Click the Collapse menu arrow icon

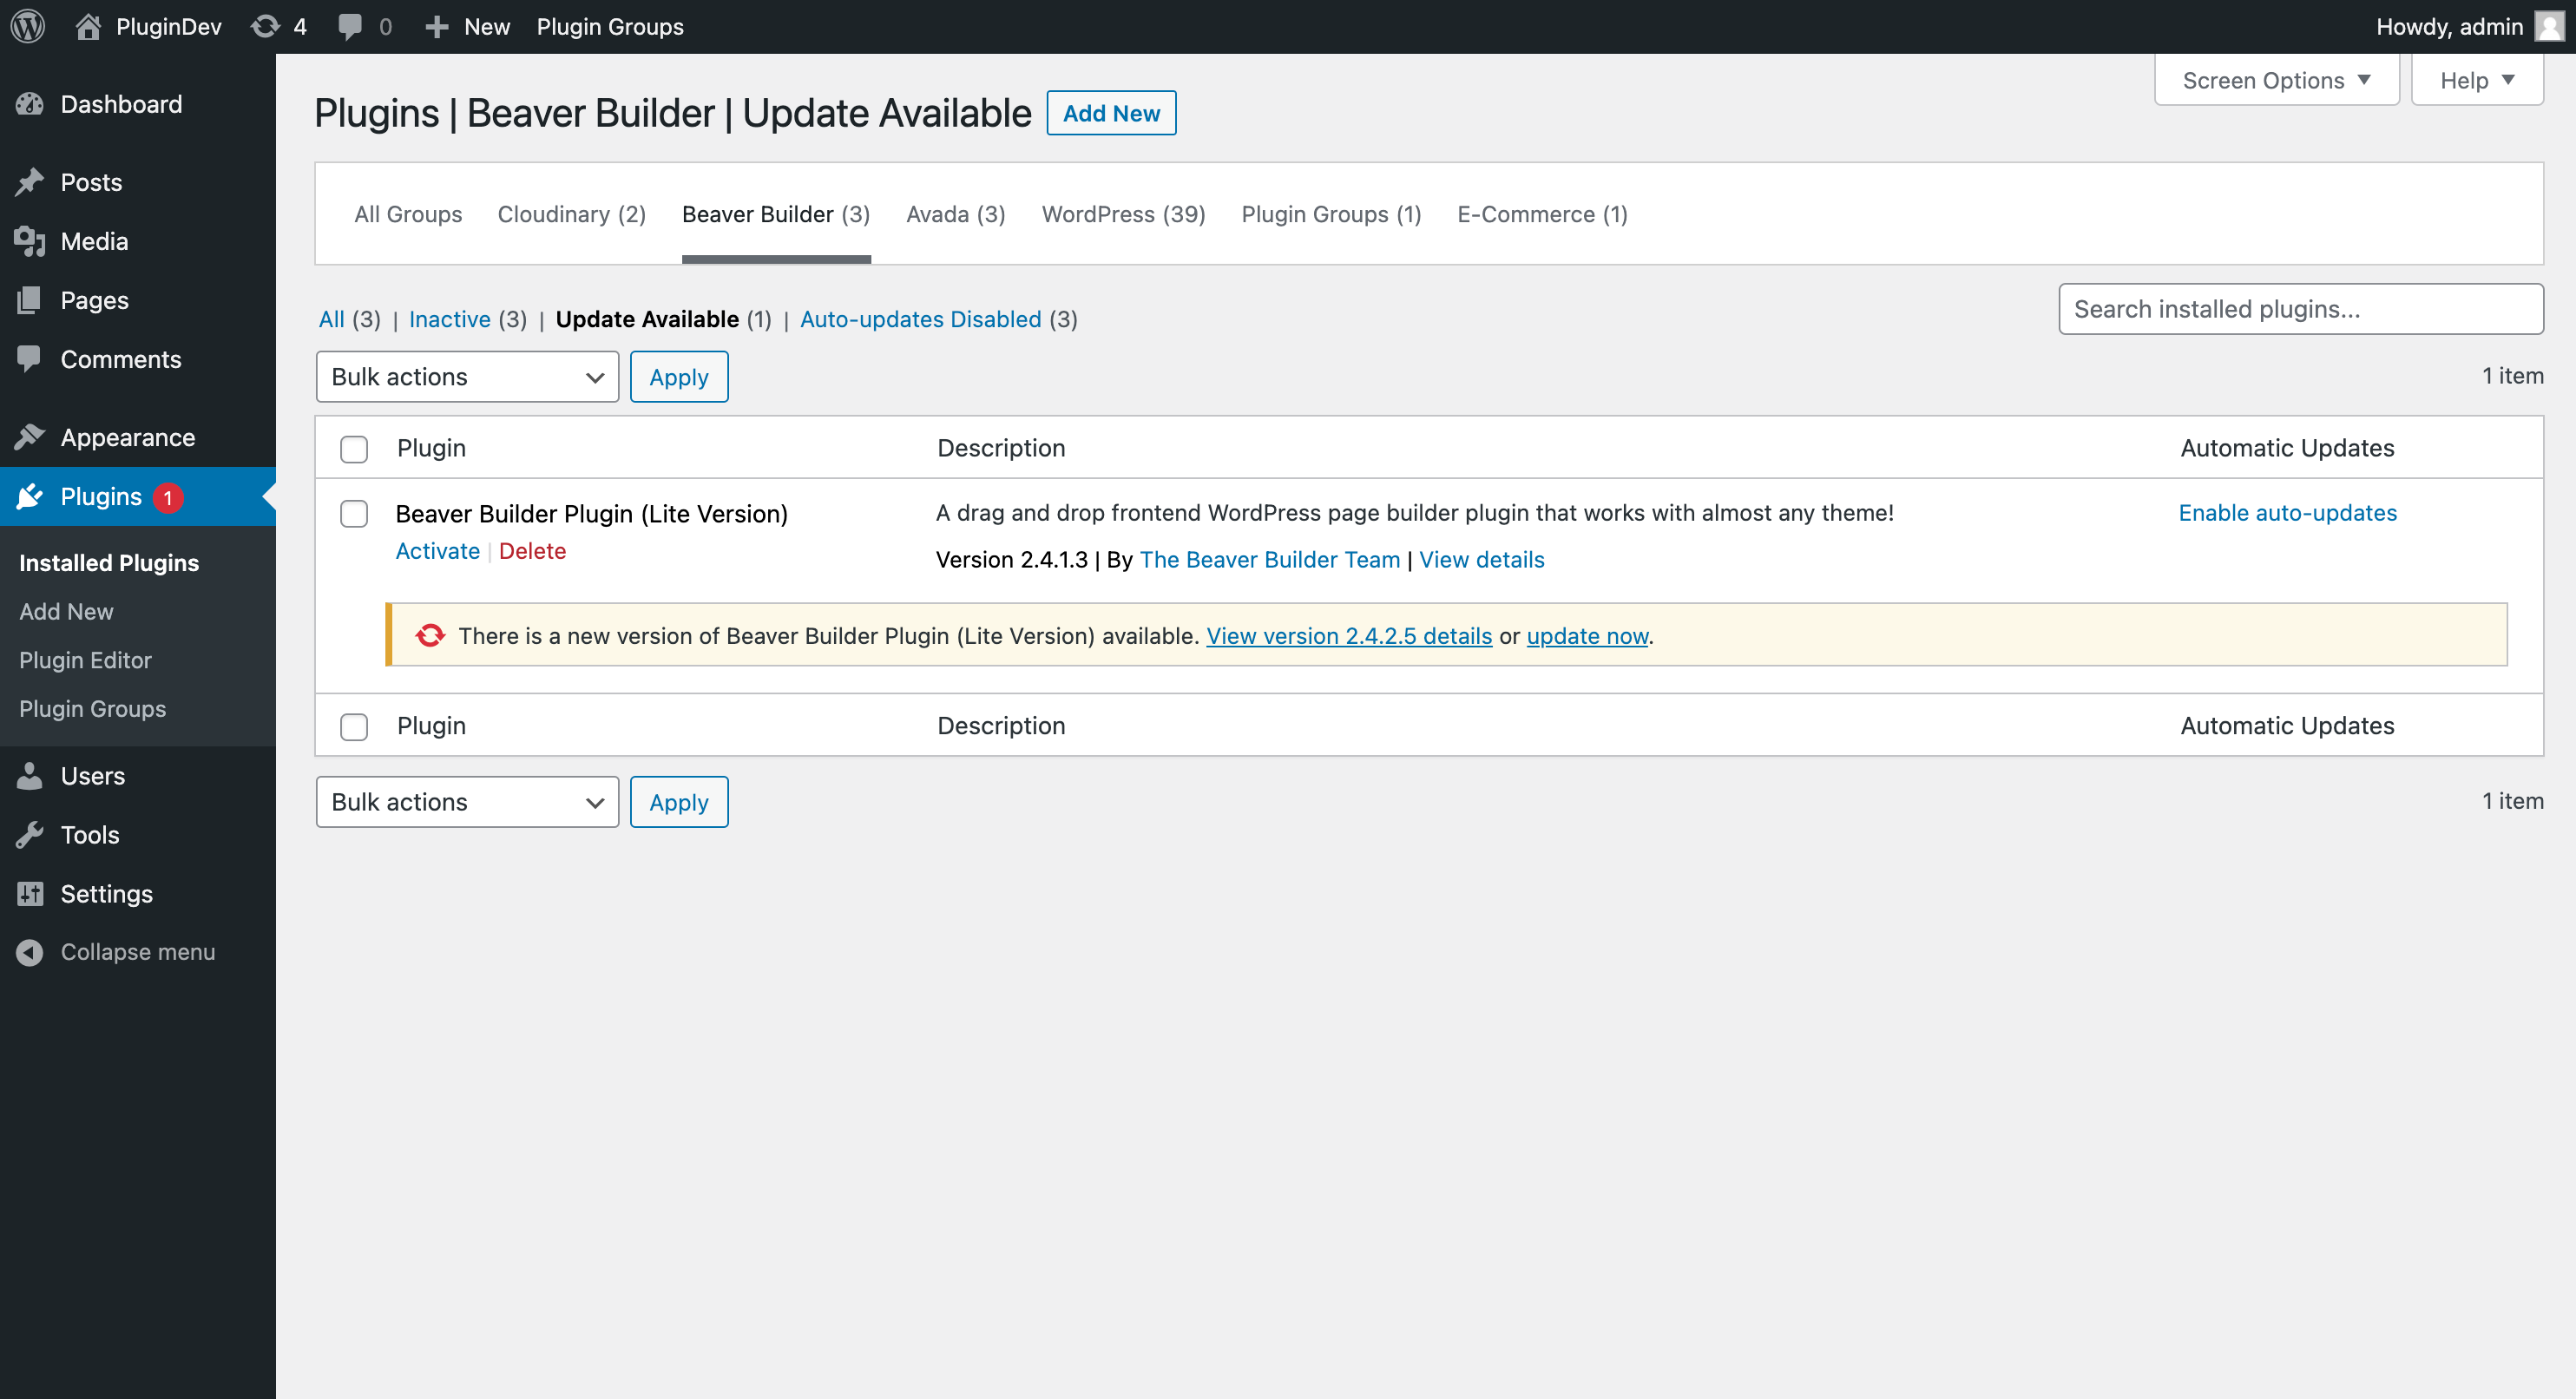30,952
